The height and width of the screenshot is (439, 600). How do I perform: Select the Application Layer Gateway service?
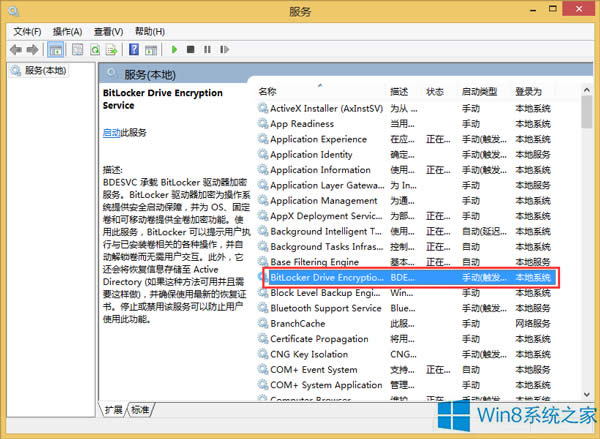(404, 185)
